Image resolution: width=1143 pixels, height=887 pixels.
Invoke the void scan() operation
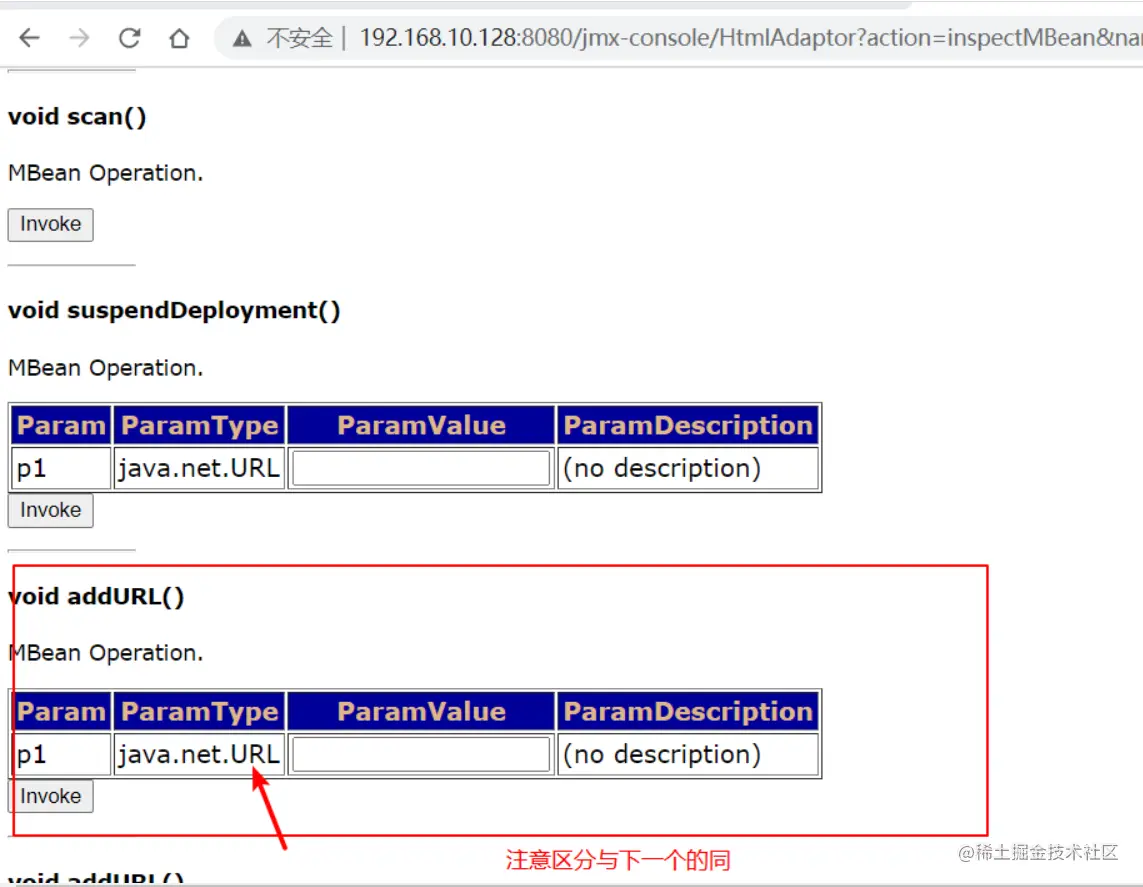pos(50,224)
